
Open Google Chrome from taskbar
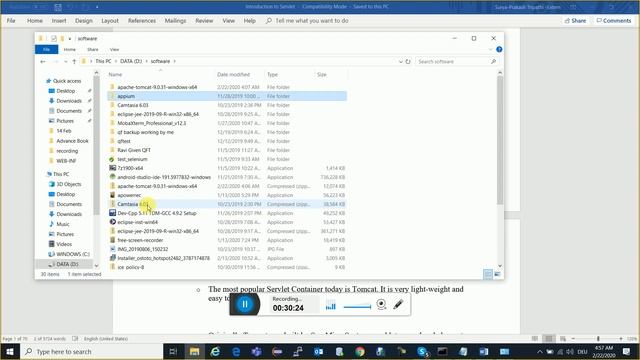(360, 351)
